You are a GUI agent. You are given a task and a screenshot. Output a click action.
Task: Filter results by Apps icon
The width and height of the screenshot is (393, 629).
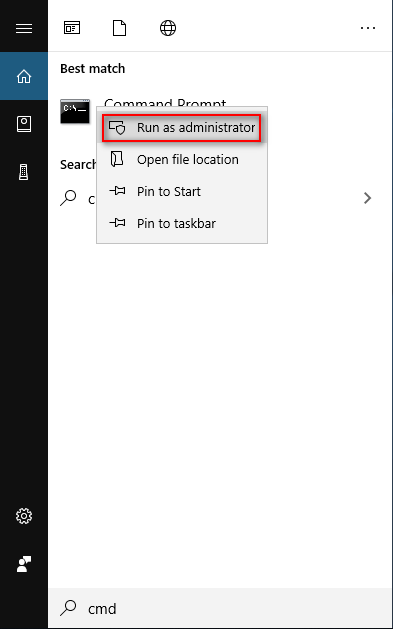(72, 28)
